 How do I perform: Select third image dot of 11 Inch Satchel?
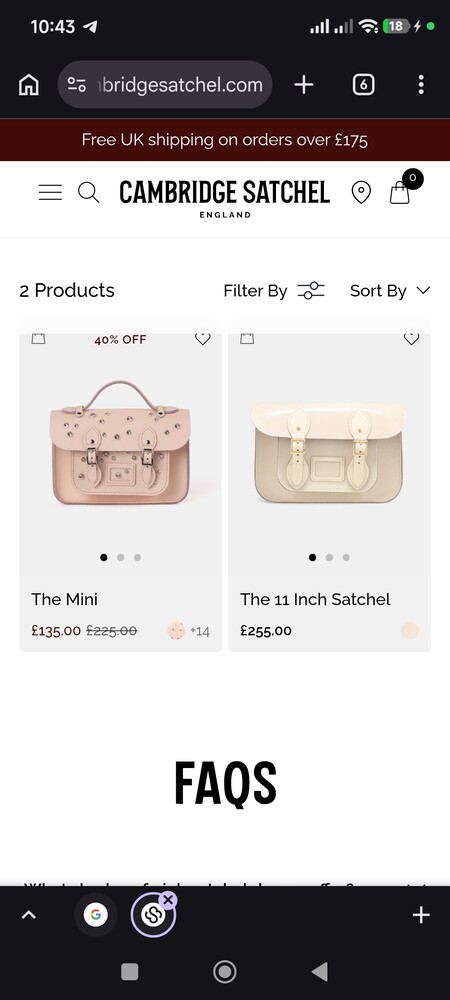(346, 557)
